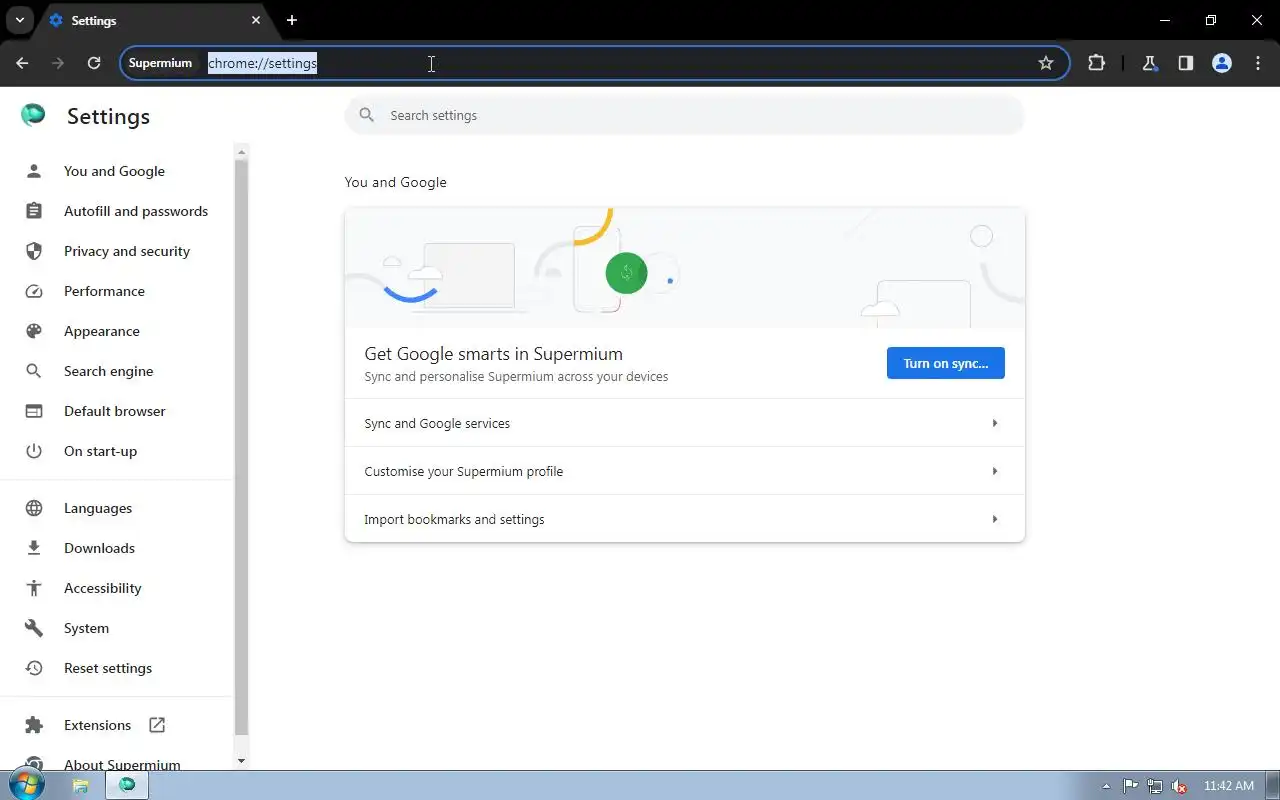This screenshot has height=800, width=1280.
Task: Click the search magnifier icon in settings
Action: (367, 115)
